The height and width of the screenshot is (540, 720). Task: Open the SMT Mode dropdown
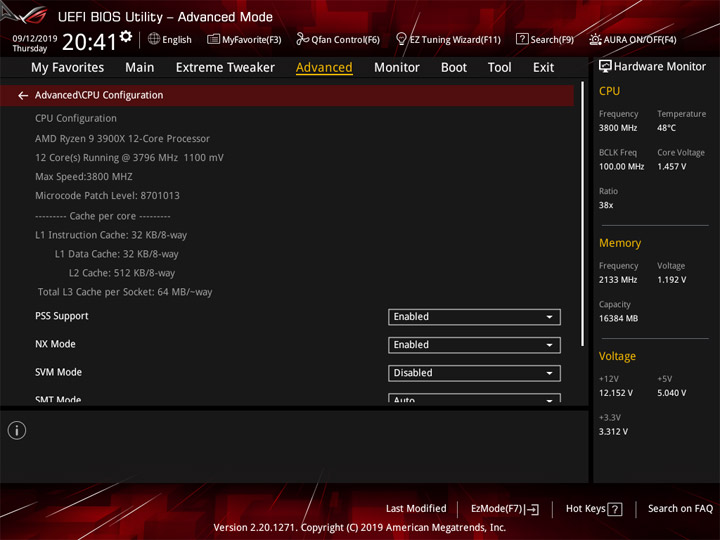pos(474,398)
